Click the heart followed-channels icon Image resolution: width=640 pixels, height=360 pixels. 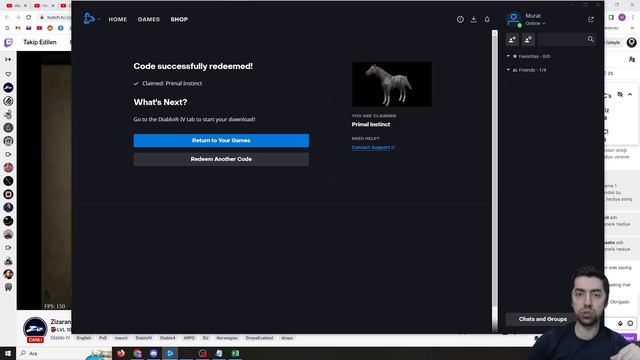click(x=8, y=74)
